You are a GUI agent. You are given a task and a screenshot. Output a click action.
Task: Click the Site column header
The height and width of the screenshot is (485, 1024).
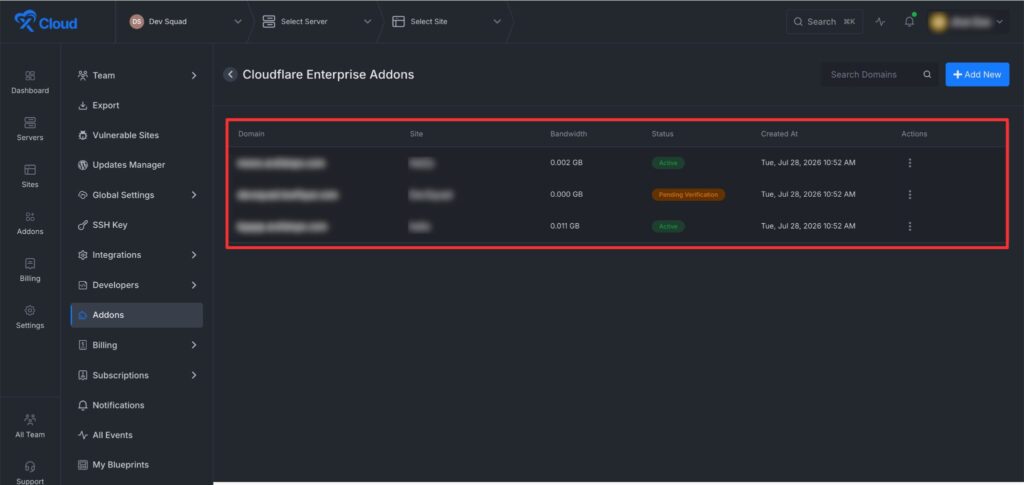[416, 134]
